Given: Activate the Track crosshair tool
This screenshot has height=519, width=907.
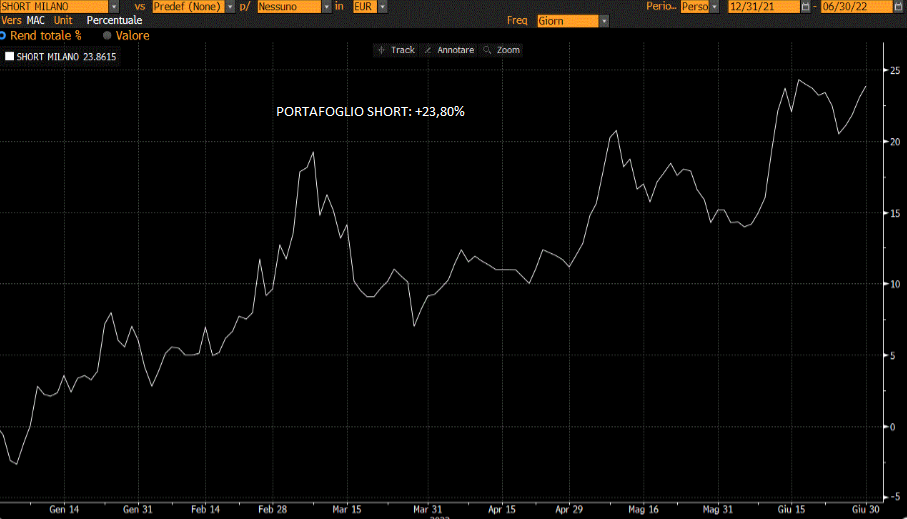Looking at the screenshot, I should point(396,50).
